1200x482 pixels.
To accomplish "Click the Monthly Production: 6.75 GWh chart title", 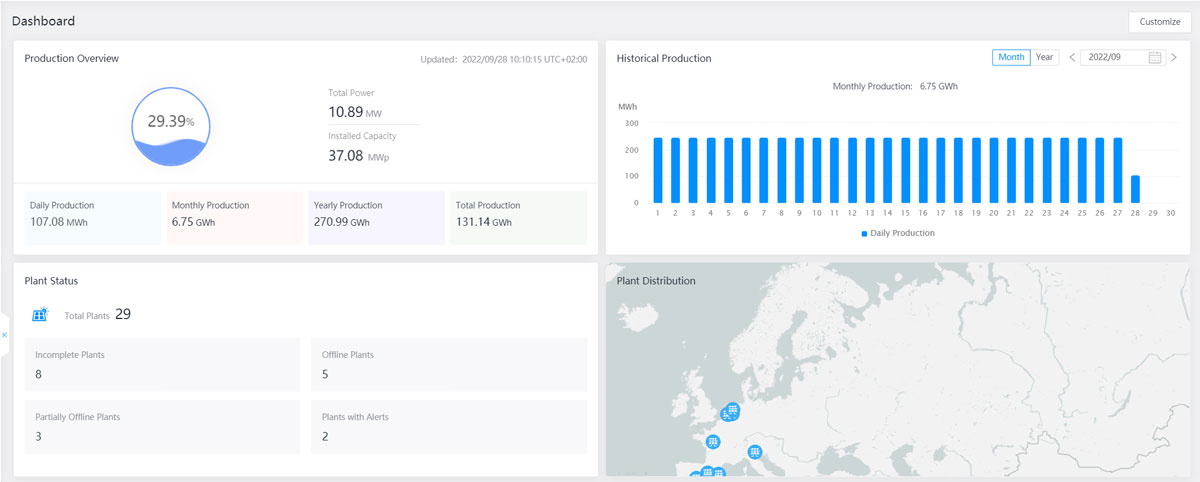I will (x=895, y=87).
